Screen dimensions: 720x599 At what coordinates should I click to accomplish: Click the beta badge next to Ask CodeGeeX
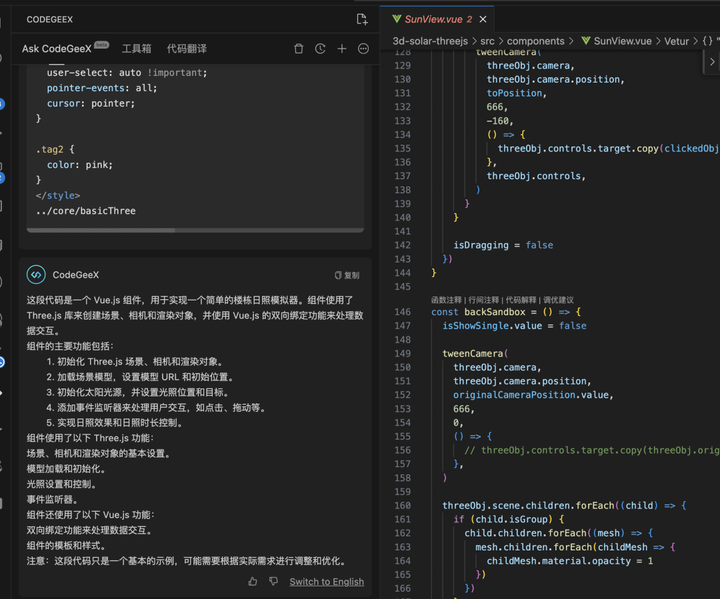pos(101,45)
